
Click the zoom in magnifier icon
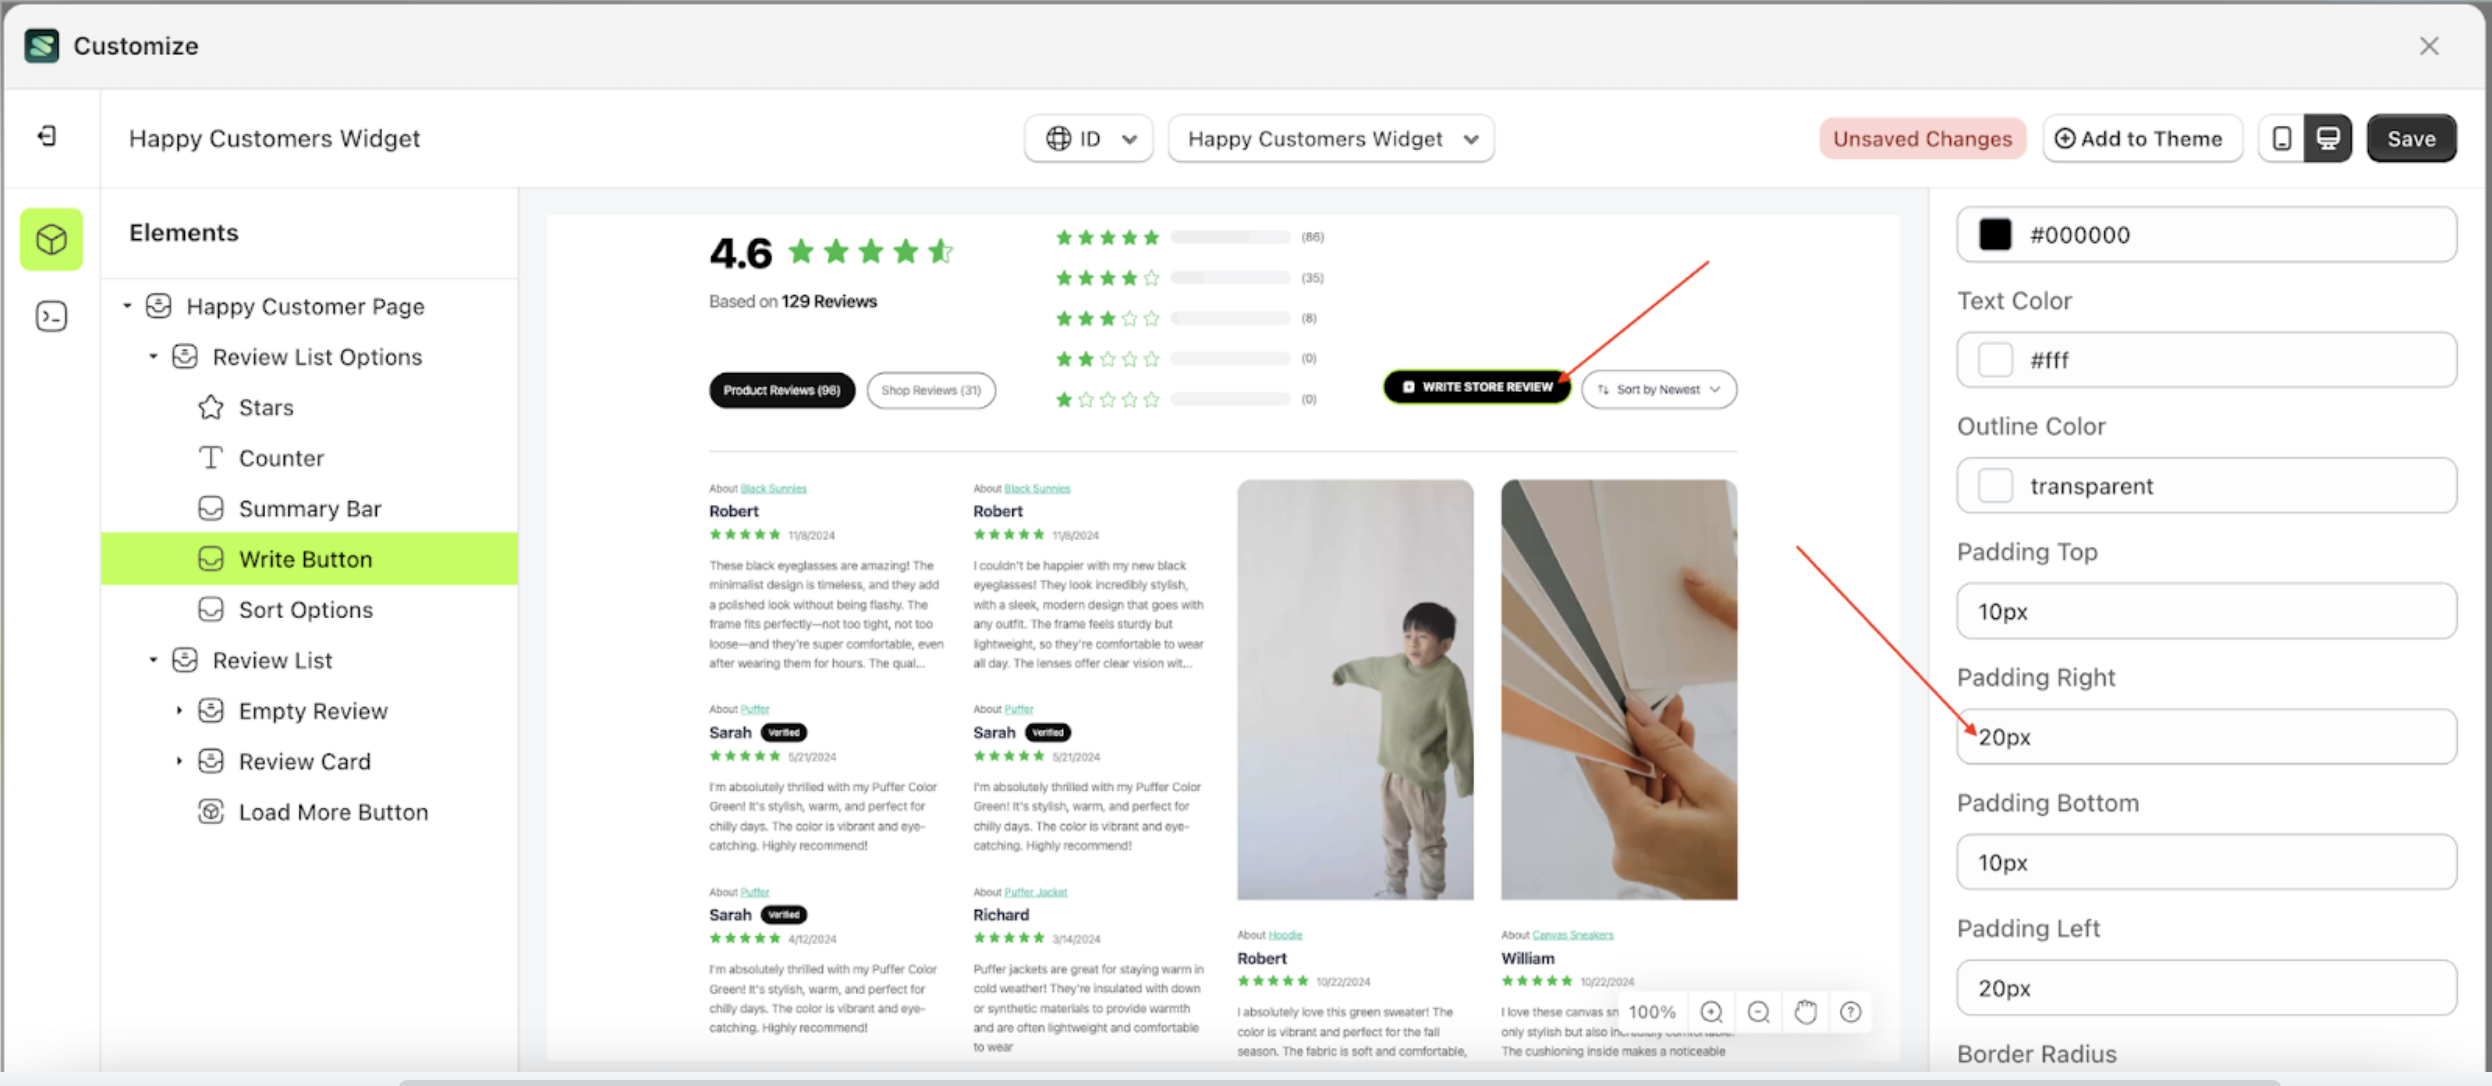(x=1711, y=1012)
